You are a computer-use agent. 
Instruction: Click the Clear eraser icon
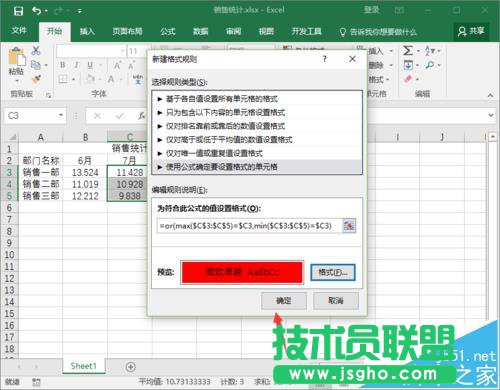click(x=408, y=79)
